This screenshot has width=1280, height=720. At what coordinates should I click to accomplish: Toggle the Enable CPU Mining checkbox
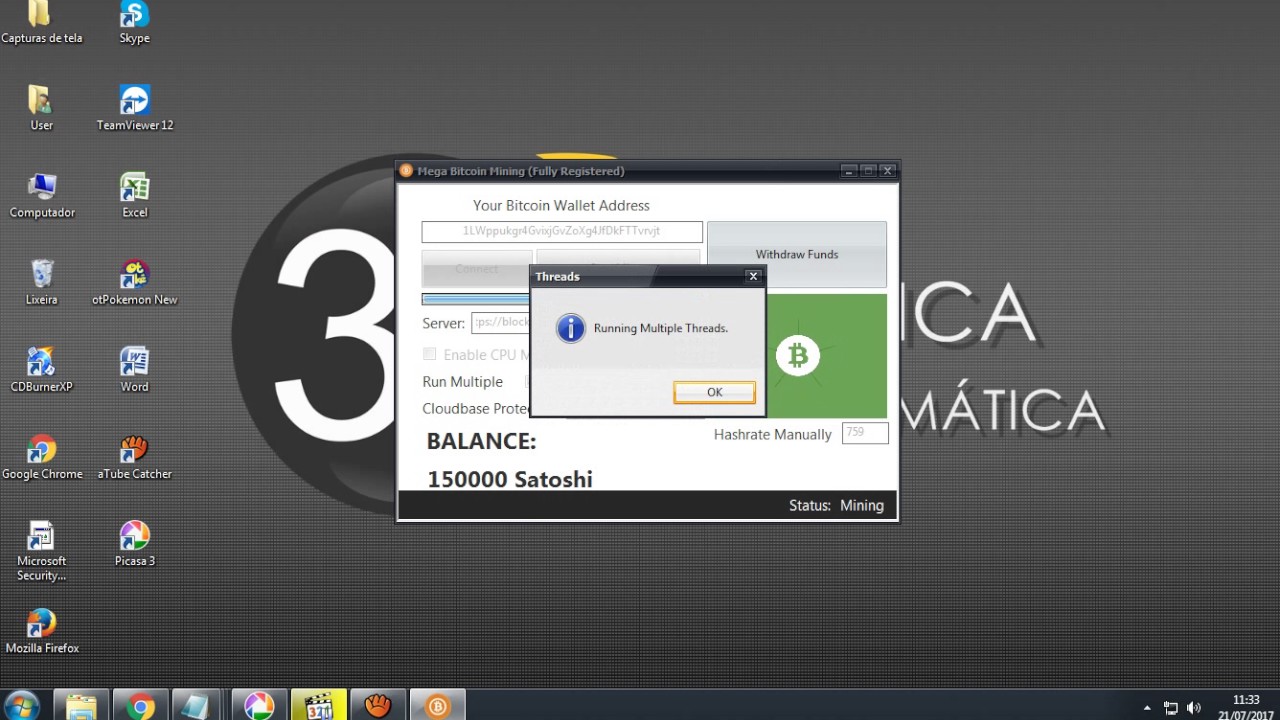[429, 354]
